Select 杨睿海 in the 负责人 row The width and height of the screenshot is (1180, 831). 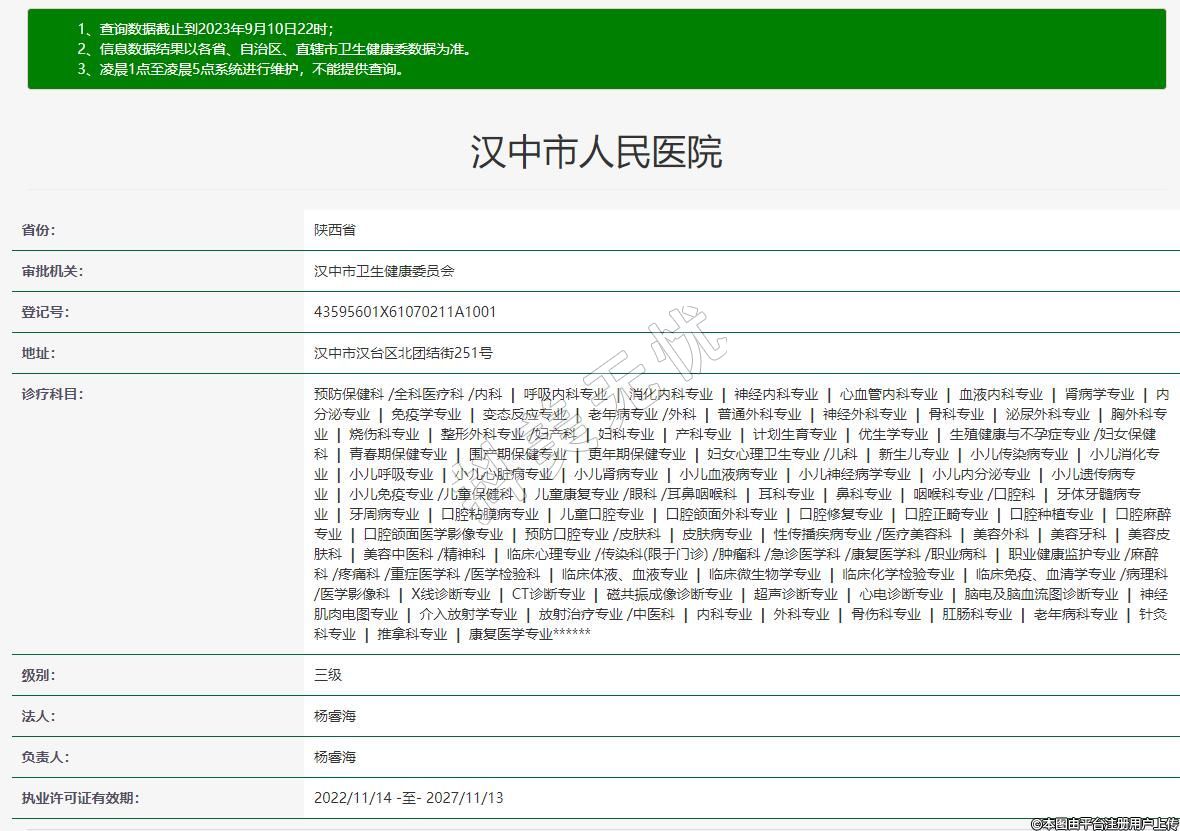(335, 757)
